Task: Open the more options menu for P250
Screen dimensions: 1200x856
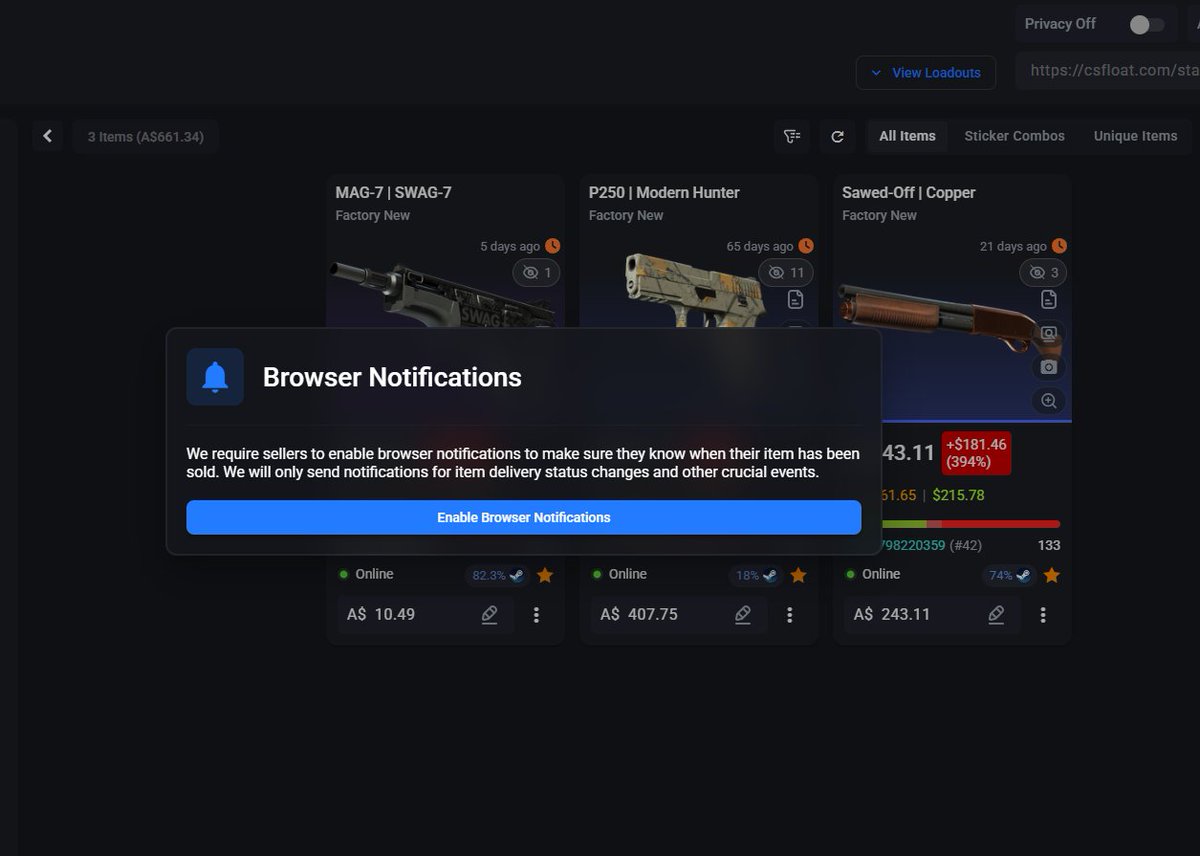Action: click(x=790, y=615)
